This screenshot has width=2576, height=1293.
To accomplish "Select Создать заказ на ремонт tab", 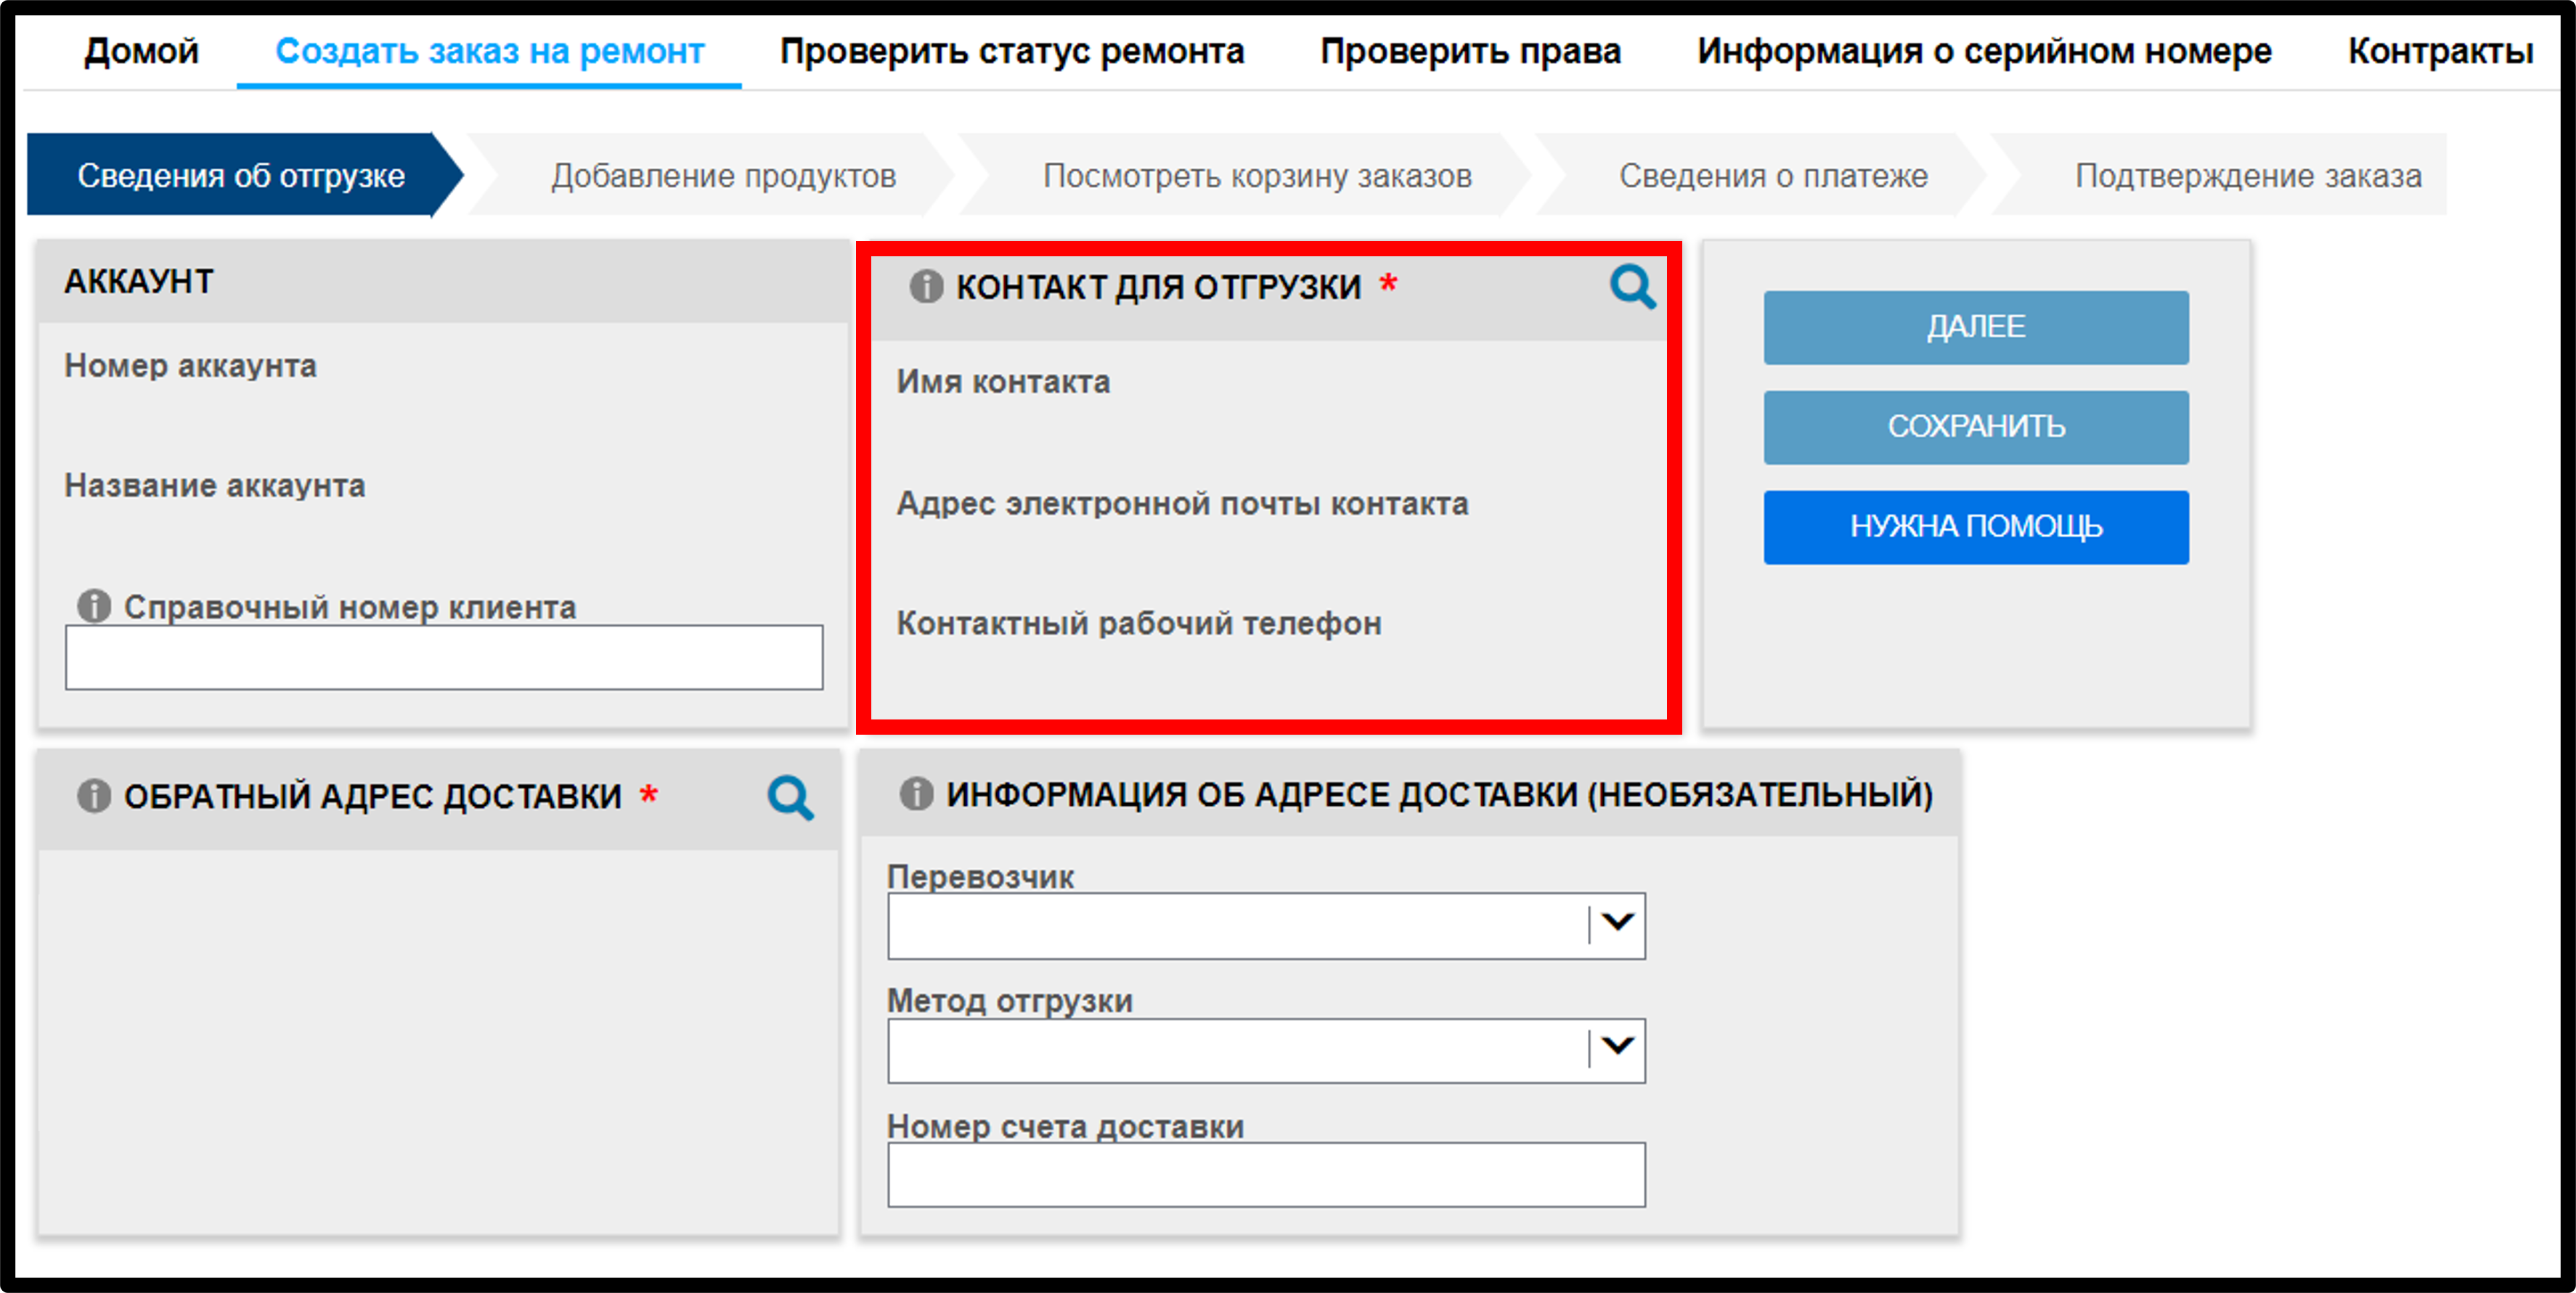I will pos(489,51).
